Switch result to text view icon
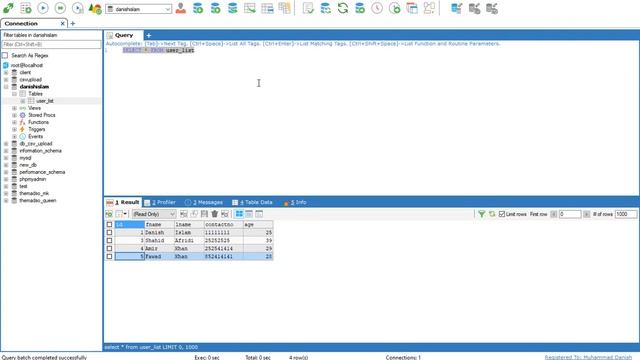This screenshot has height=360, width=640. point(259,214)
